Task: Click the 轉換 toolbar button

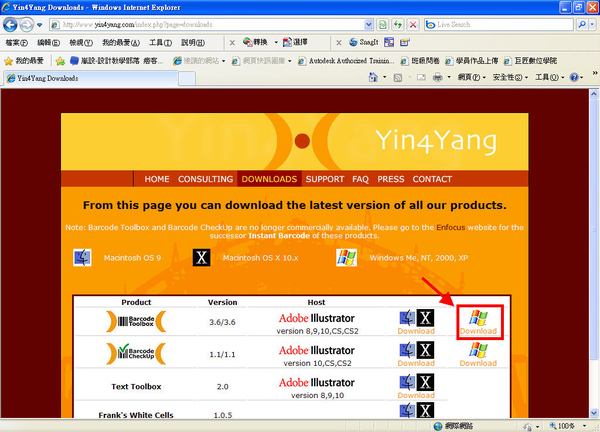Action: pyautogui.click(x=255, y=42)
